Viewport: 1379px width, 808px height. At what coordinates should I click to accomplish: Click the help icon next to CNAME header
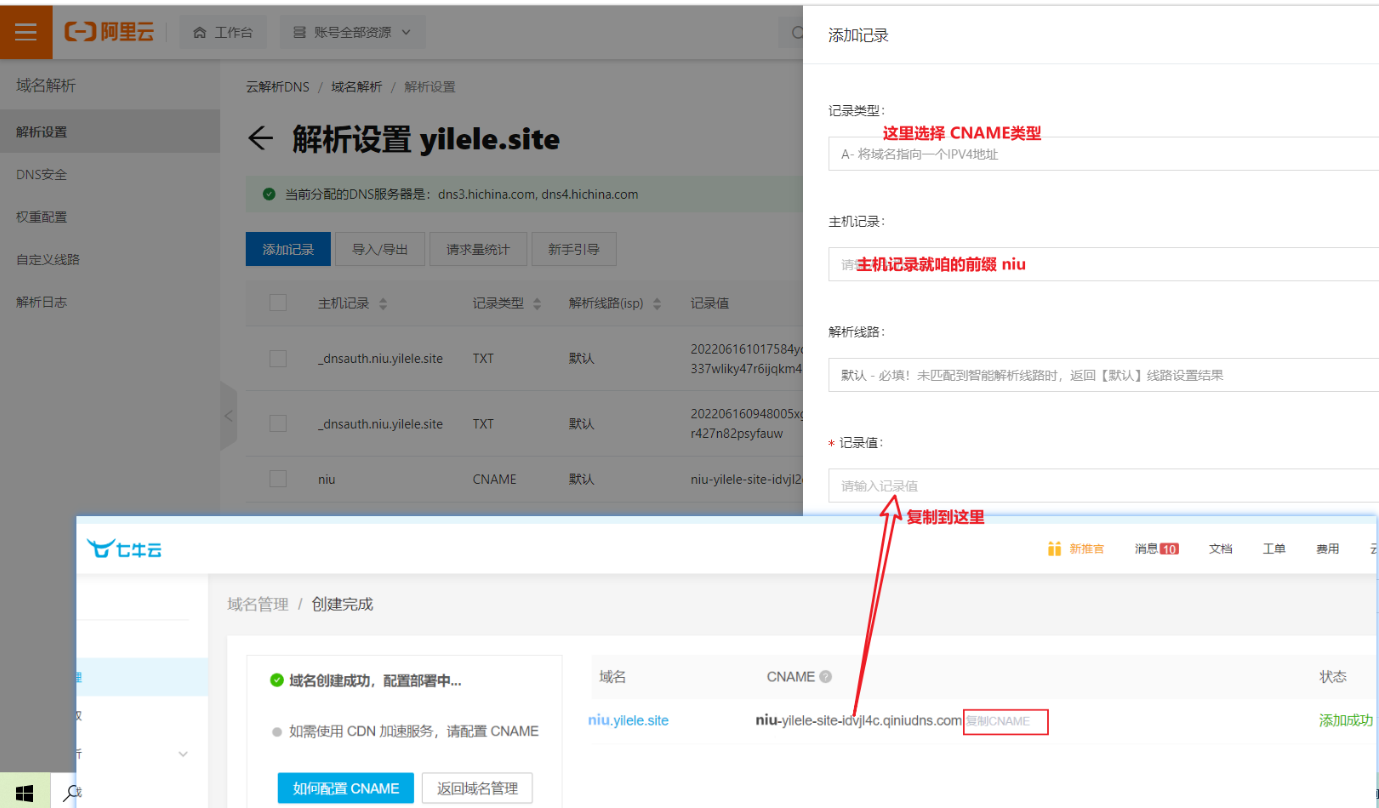click(x=826, y=677)
